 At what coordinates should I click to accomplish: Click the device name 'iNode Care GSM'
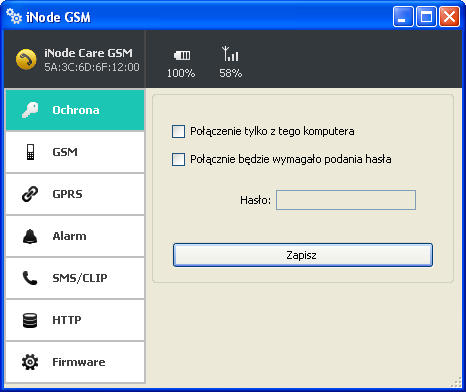click(88, 53)
